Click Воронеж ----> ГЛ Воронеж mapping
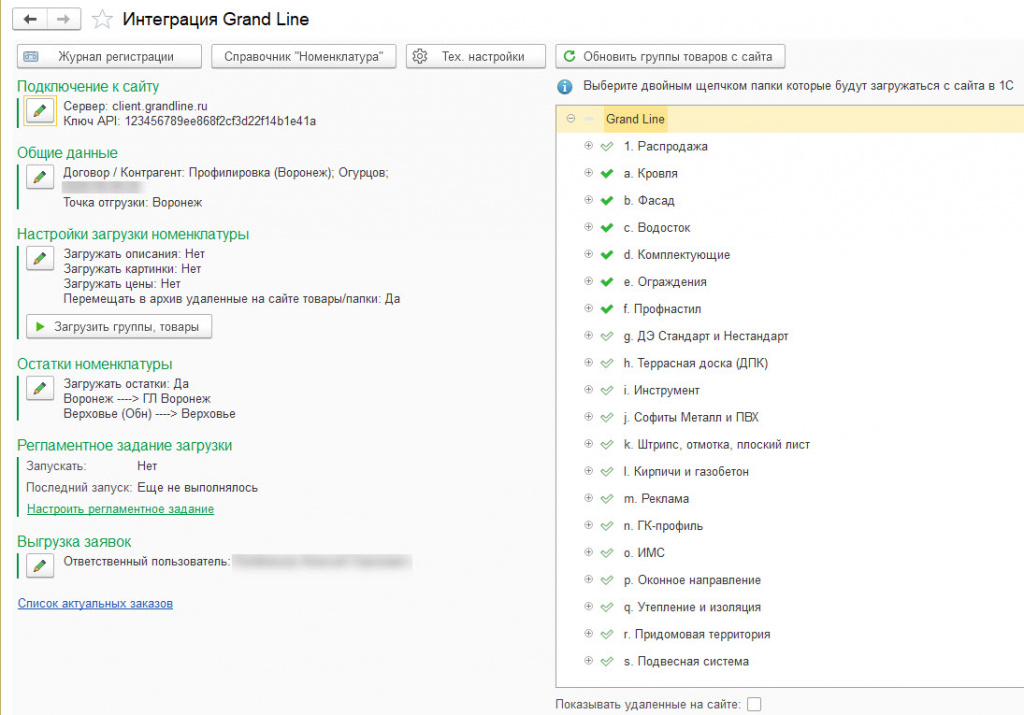 [x=137, y=399]
